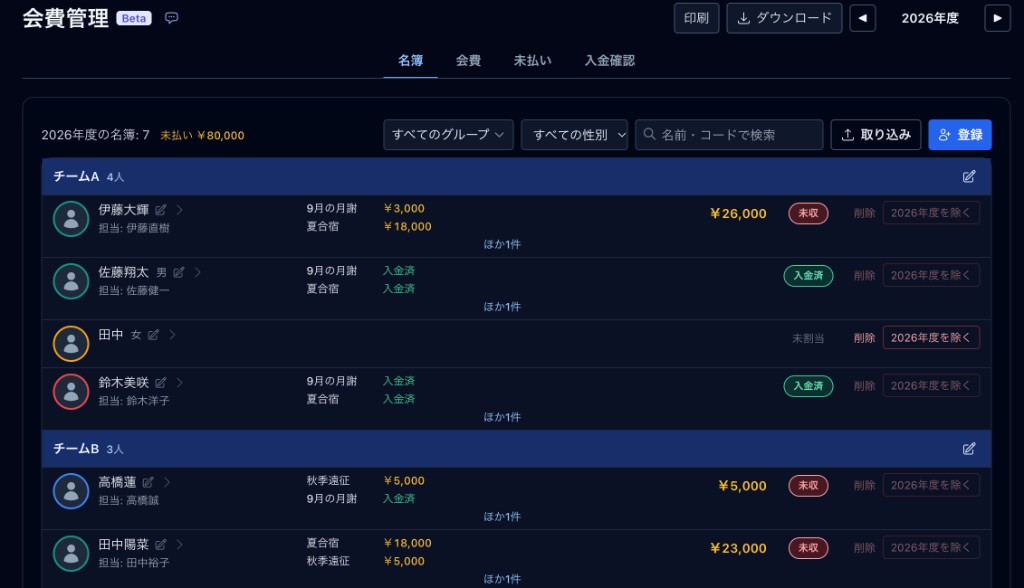The height and width of the screenshot is (588, 1024).
Task: Switch to the 名簿 tab
Action: coord(410,61)
